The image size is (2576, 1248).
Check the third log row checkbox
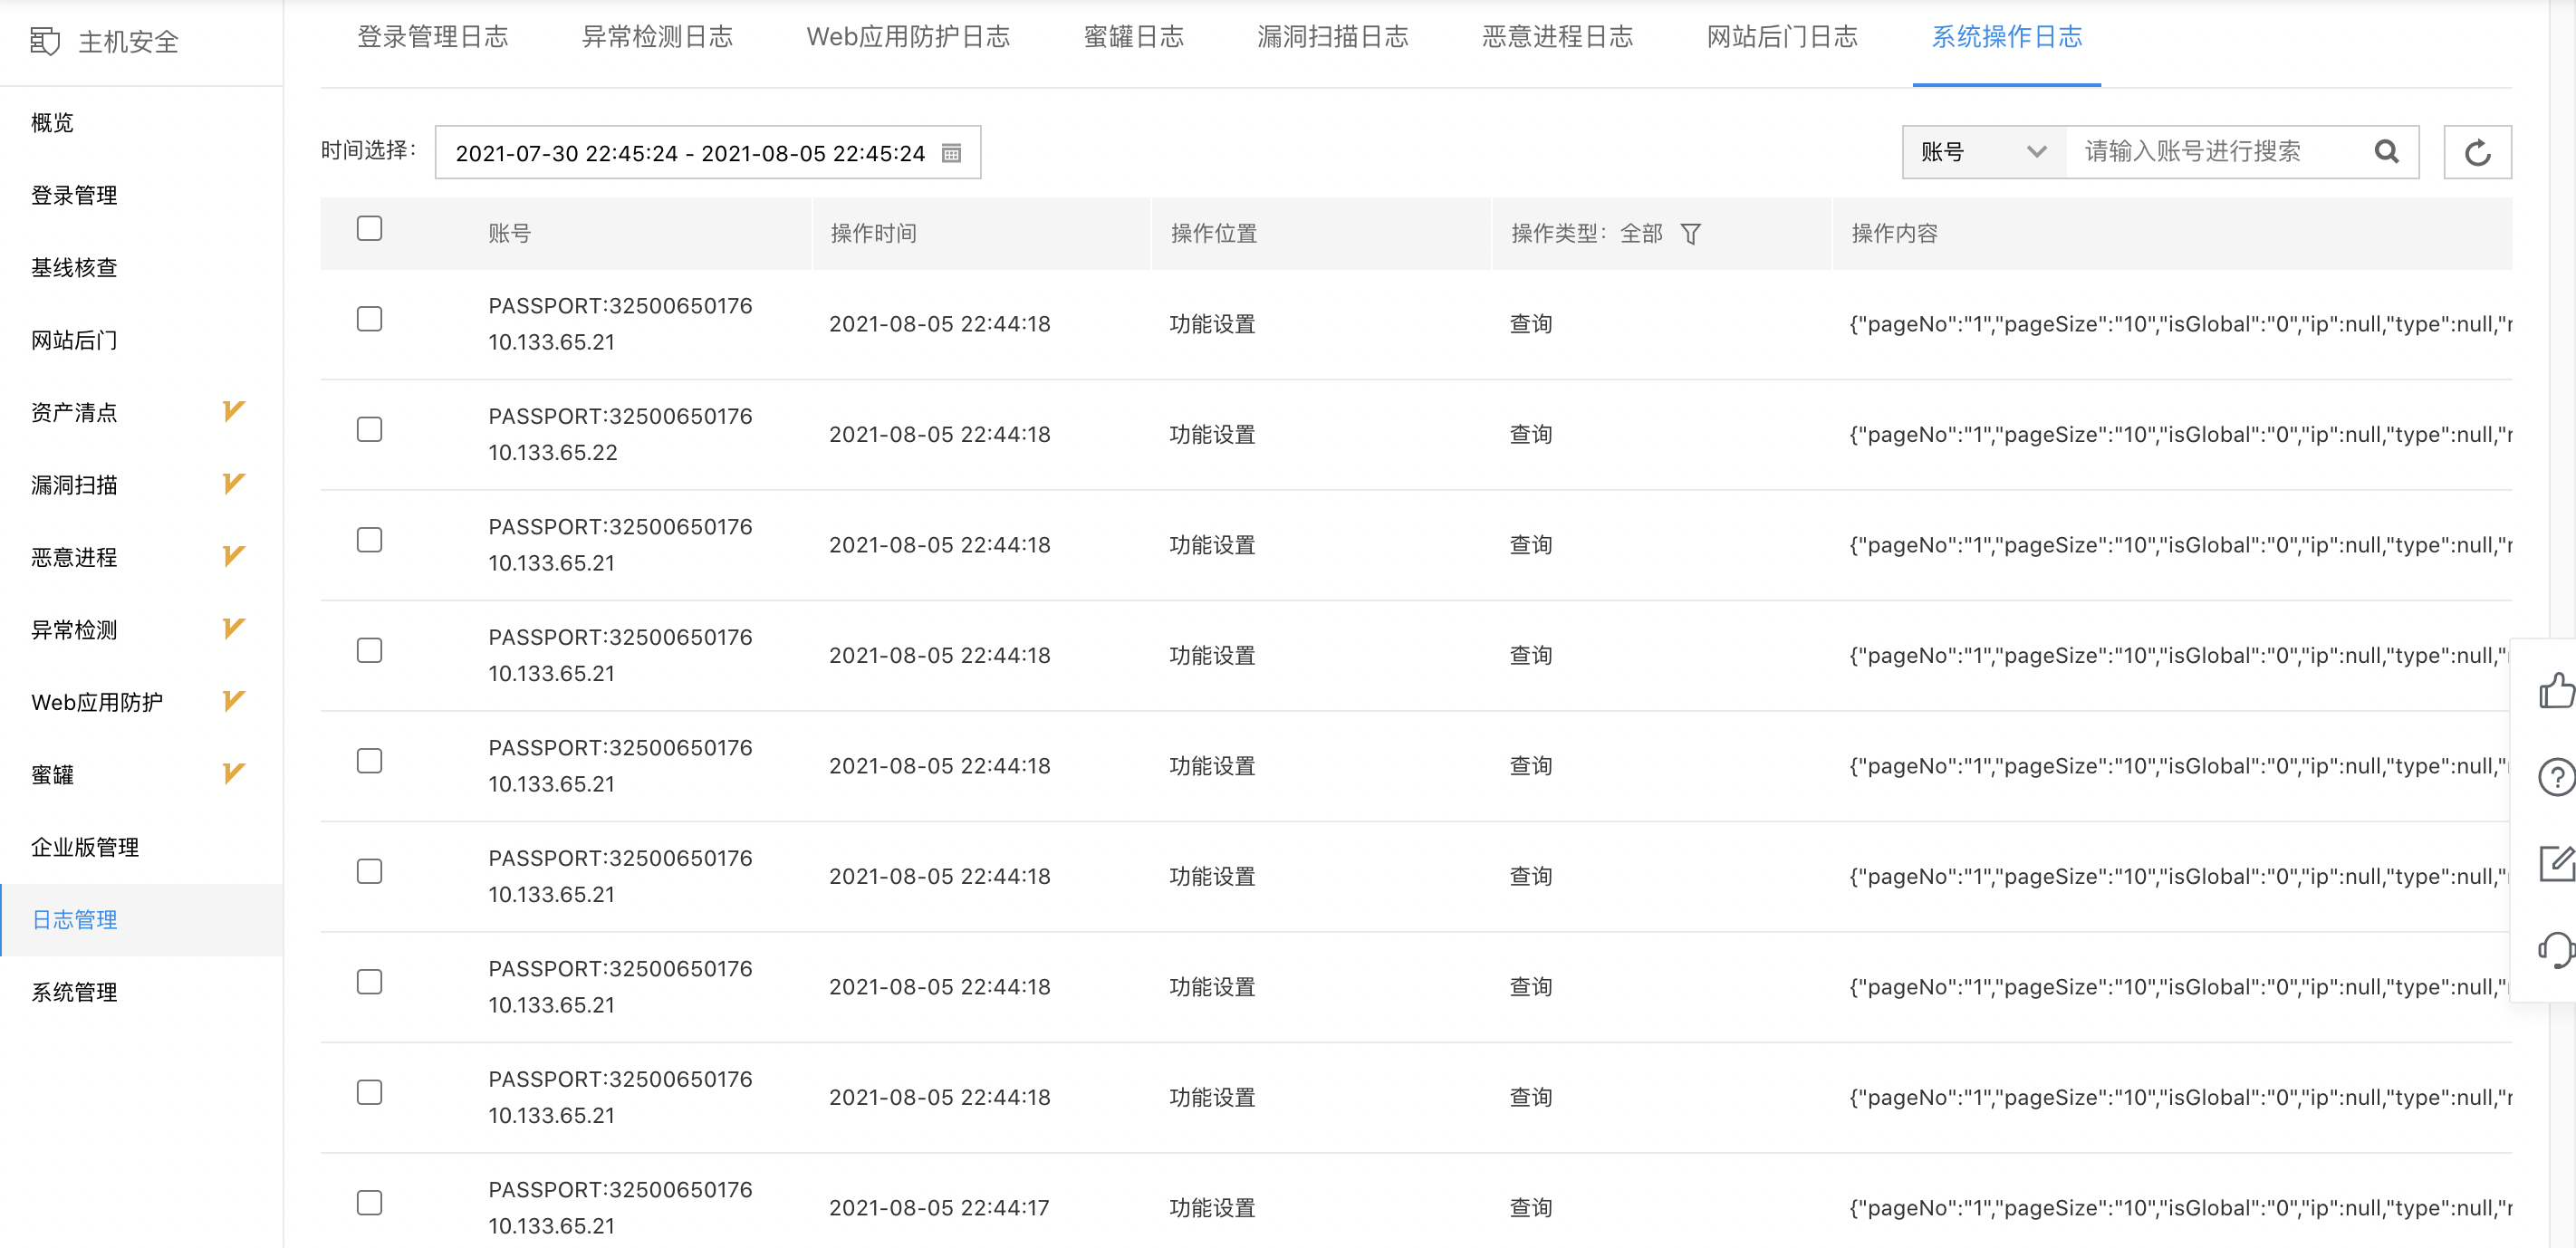coord(370,540)
